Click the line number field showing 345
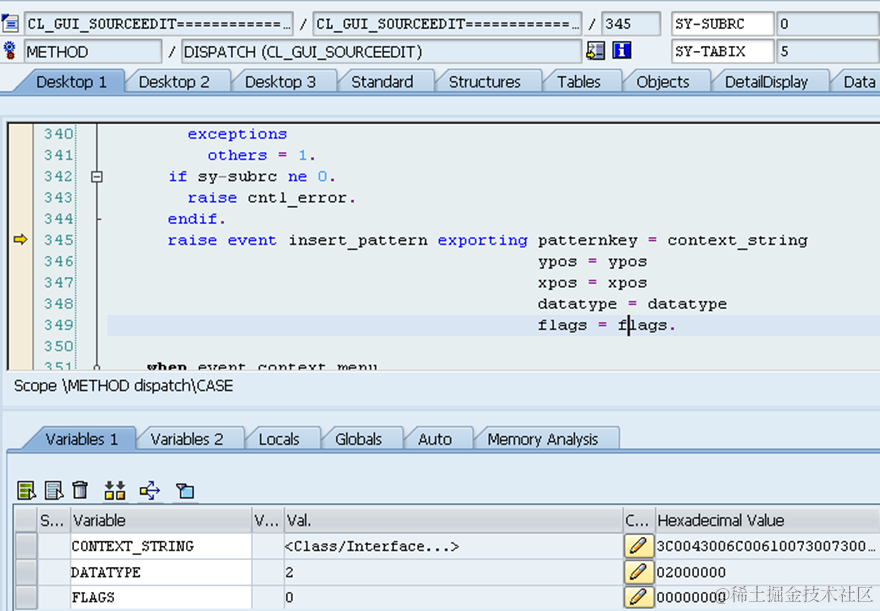The image size is (880, 611). point(631,24)
